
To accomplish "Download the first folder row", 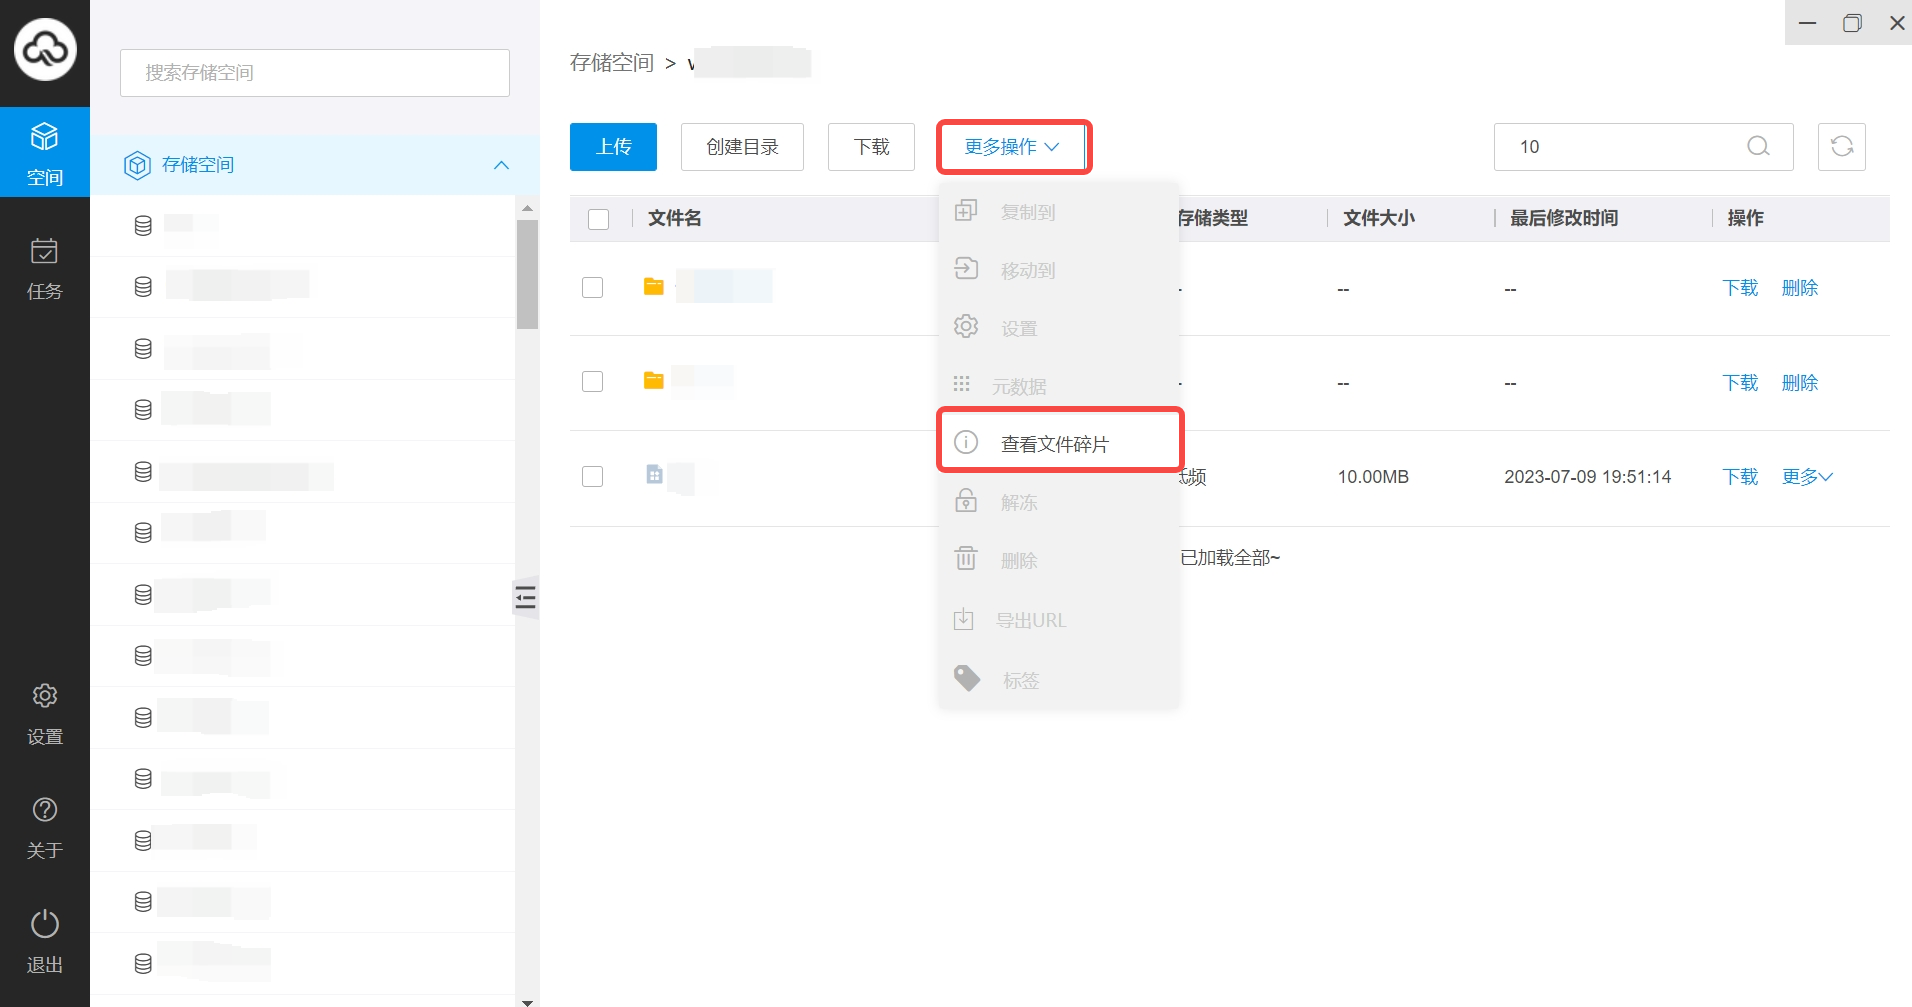I will pos(1740,288).
